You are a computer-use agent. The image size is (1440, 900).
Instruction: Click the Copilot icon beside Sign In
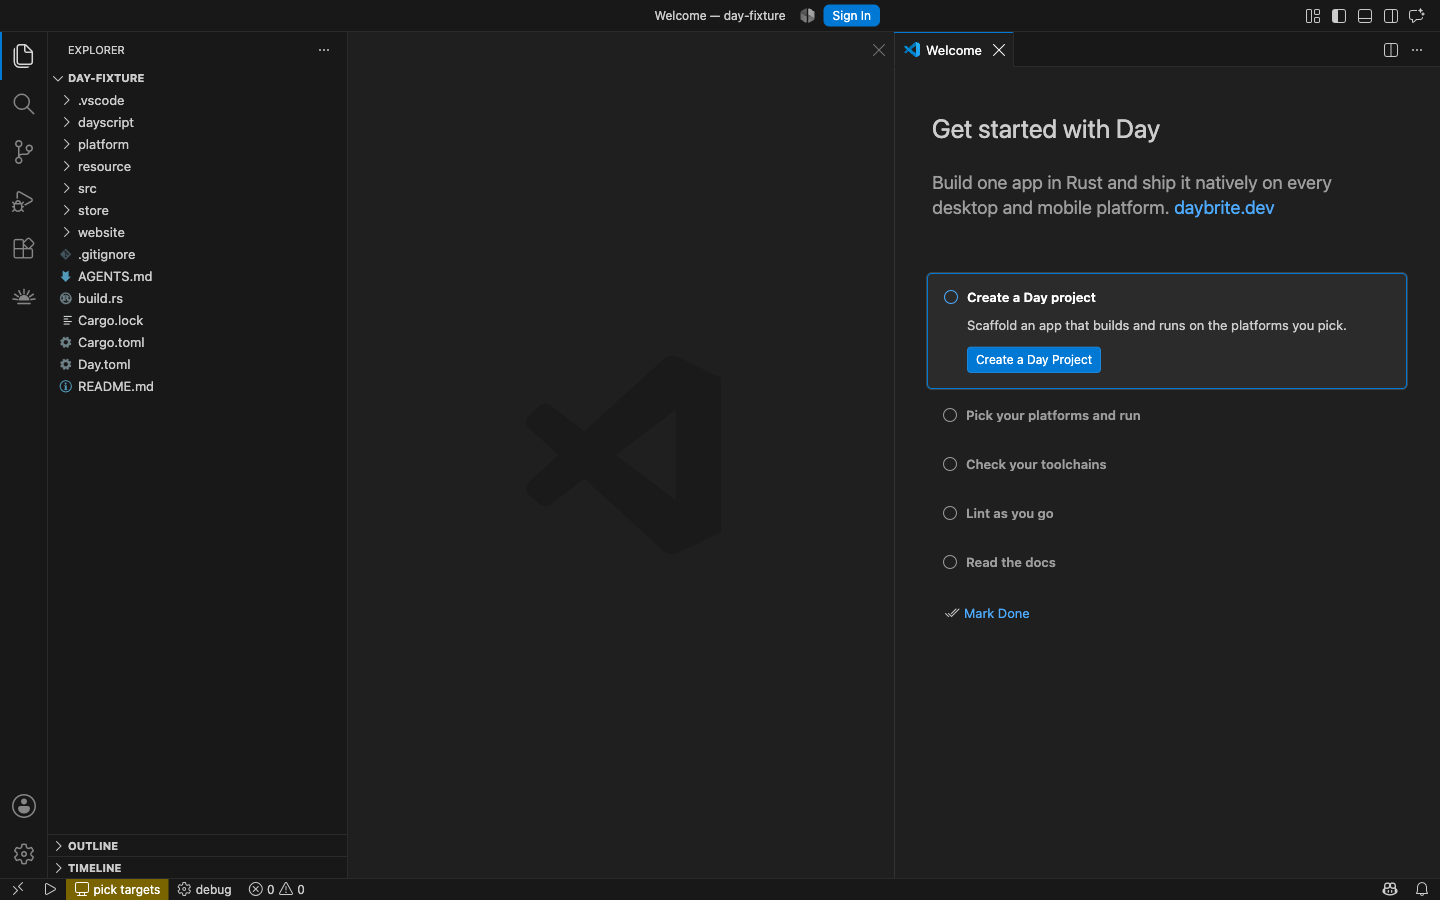click(x=808, y=16)
